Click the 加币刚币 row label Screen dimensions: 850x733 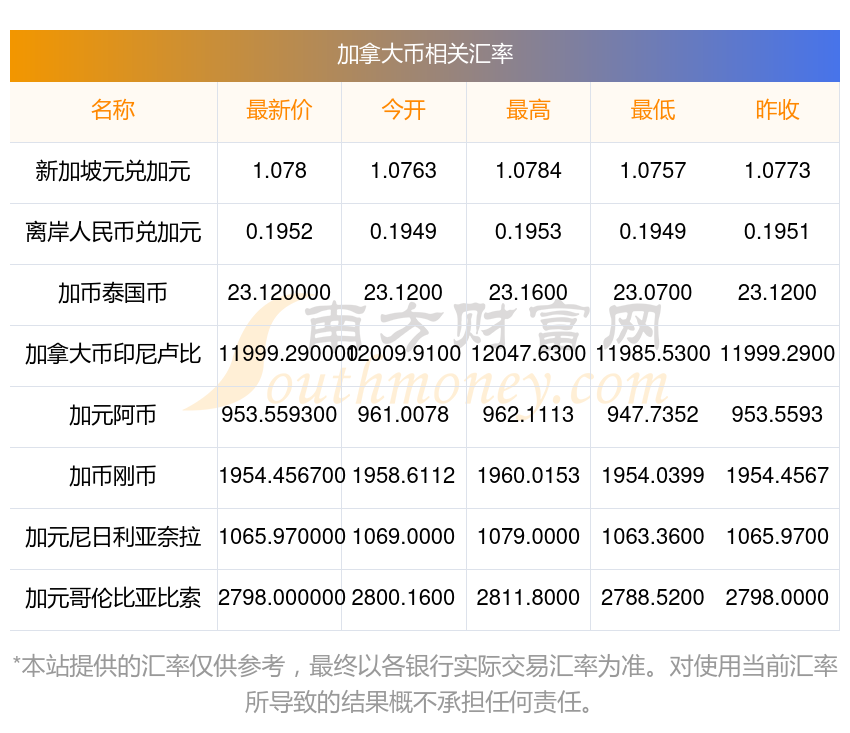(113, 476)
